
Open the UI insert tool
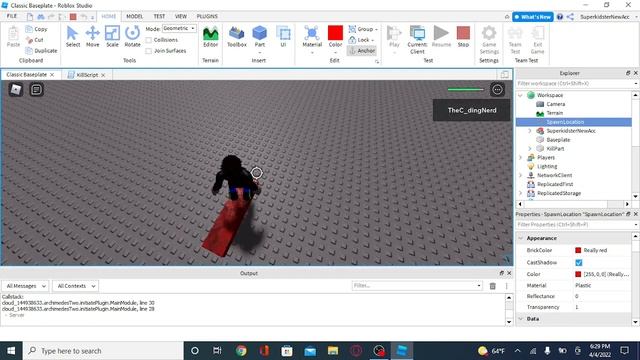click(283, 36)
